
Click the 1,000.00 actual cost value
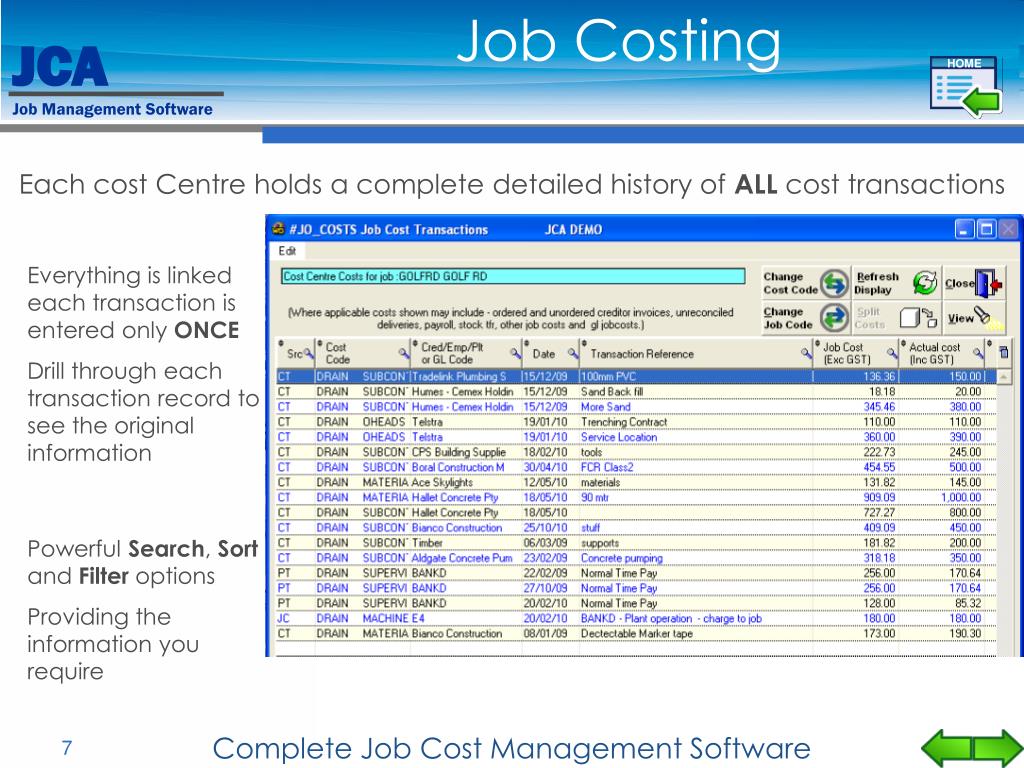point(961,498)
